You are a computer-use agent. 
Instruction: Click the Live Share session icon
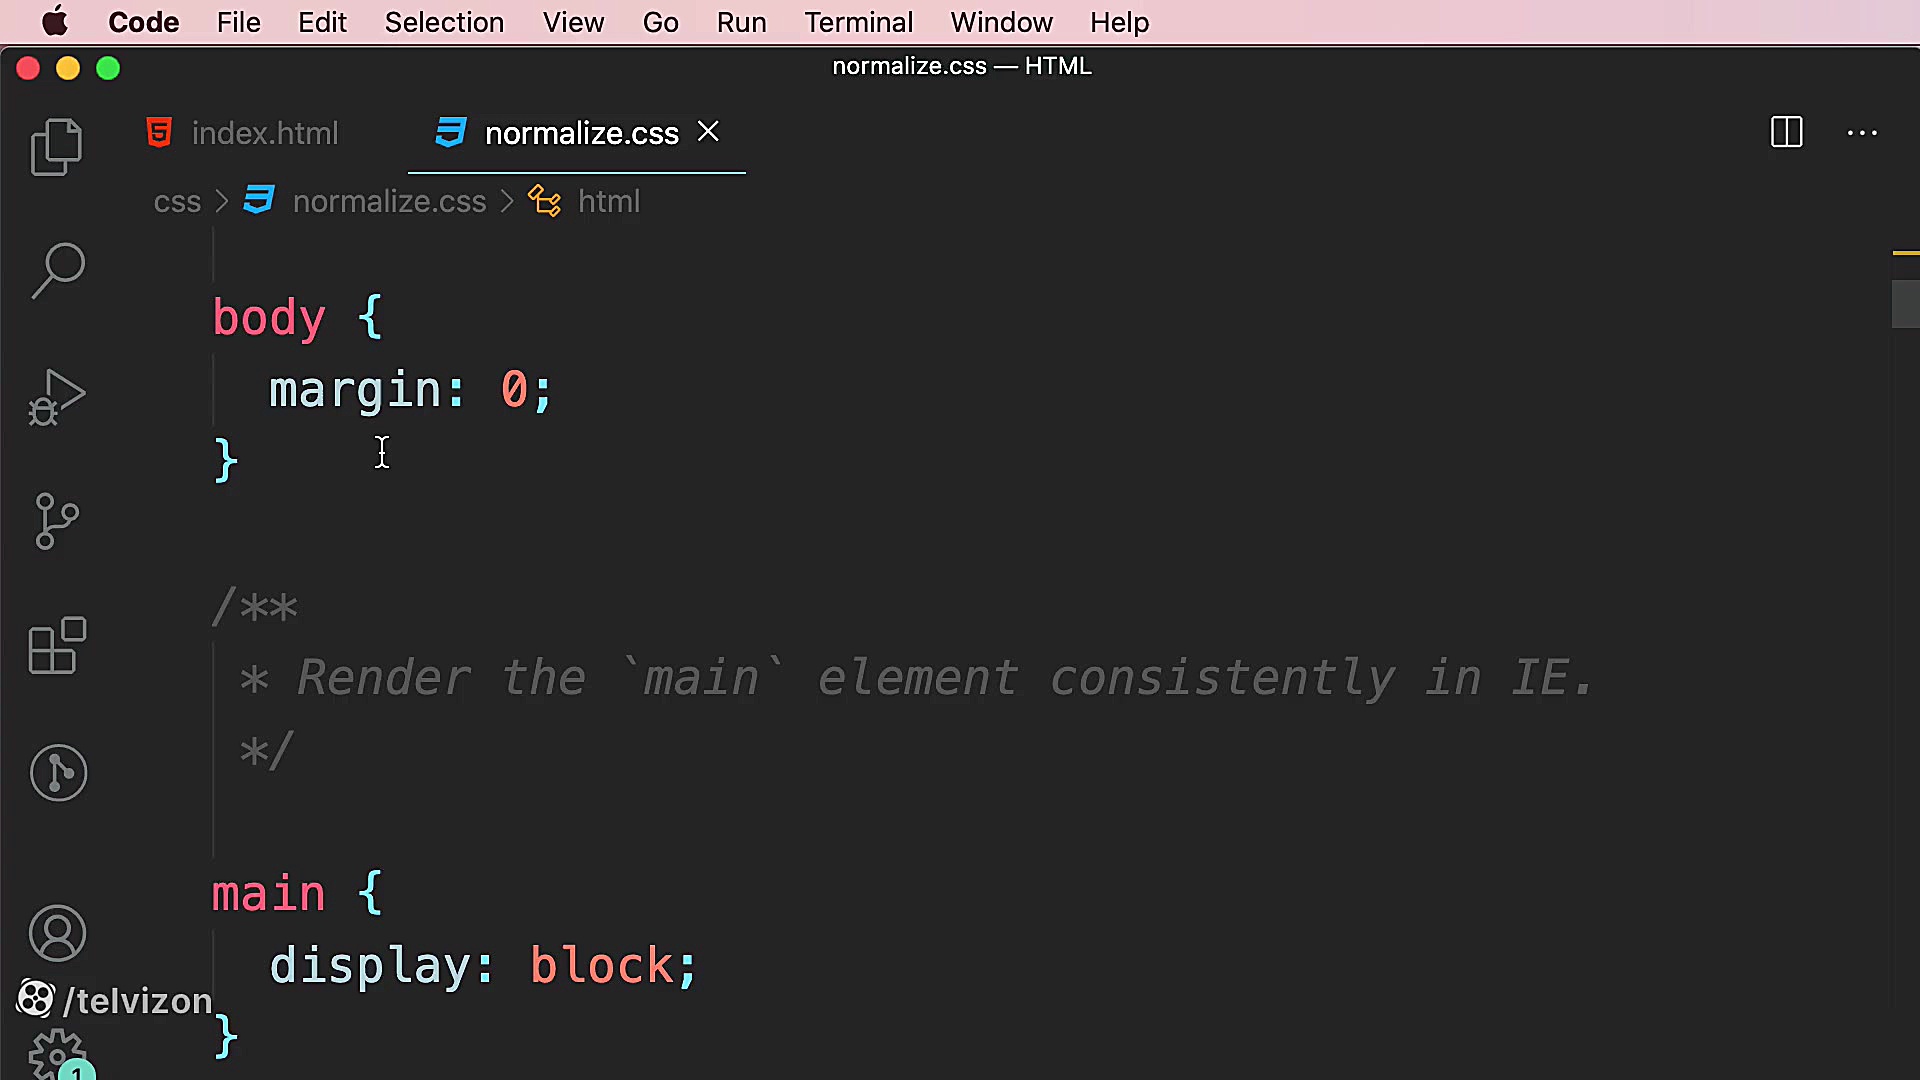(57, 772)
